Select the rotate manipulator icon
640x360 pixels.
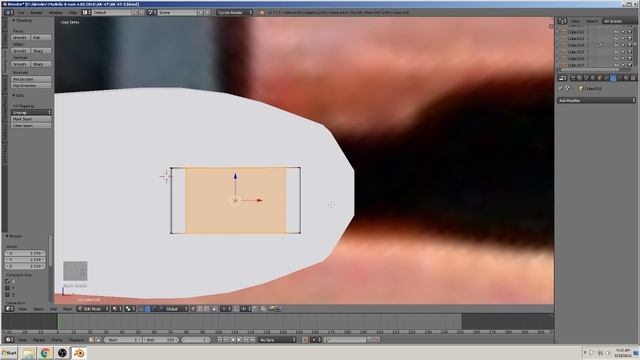point(154,309)
